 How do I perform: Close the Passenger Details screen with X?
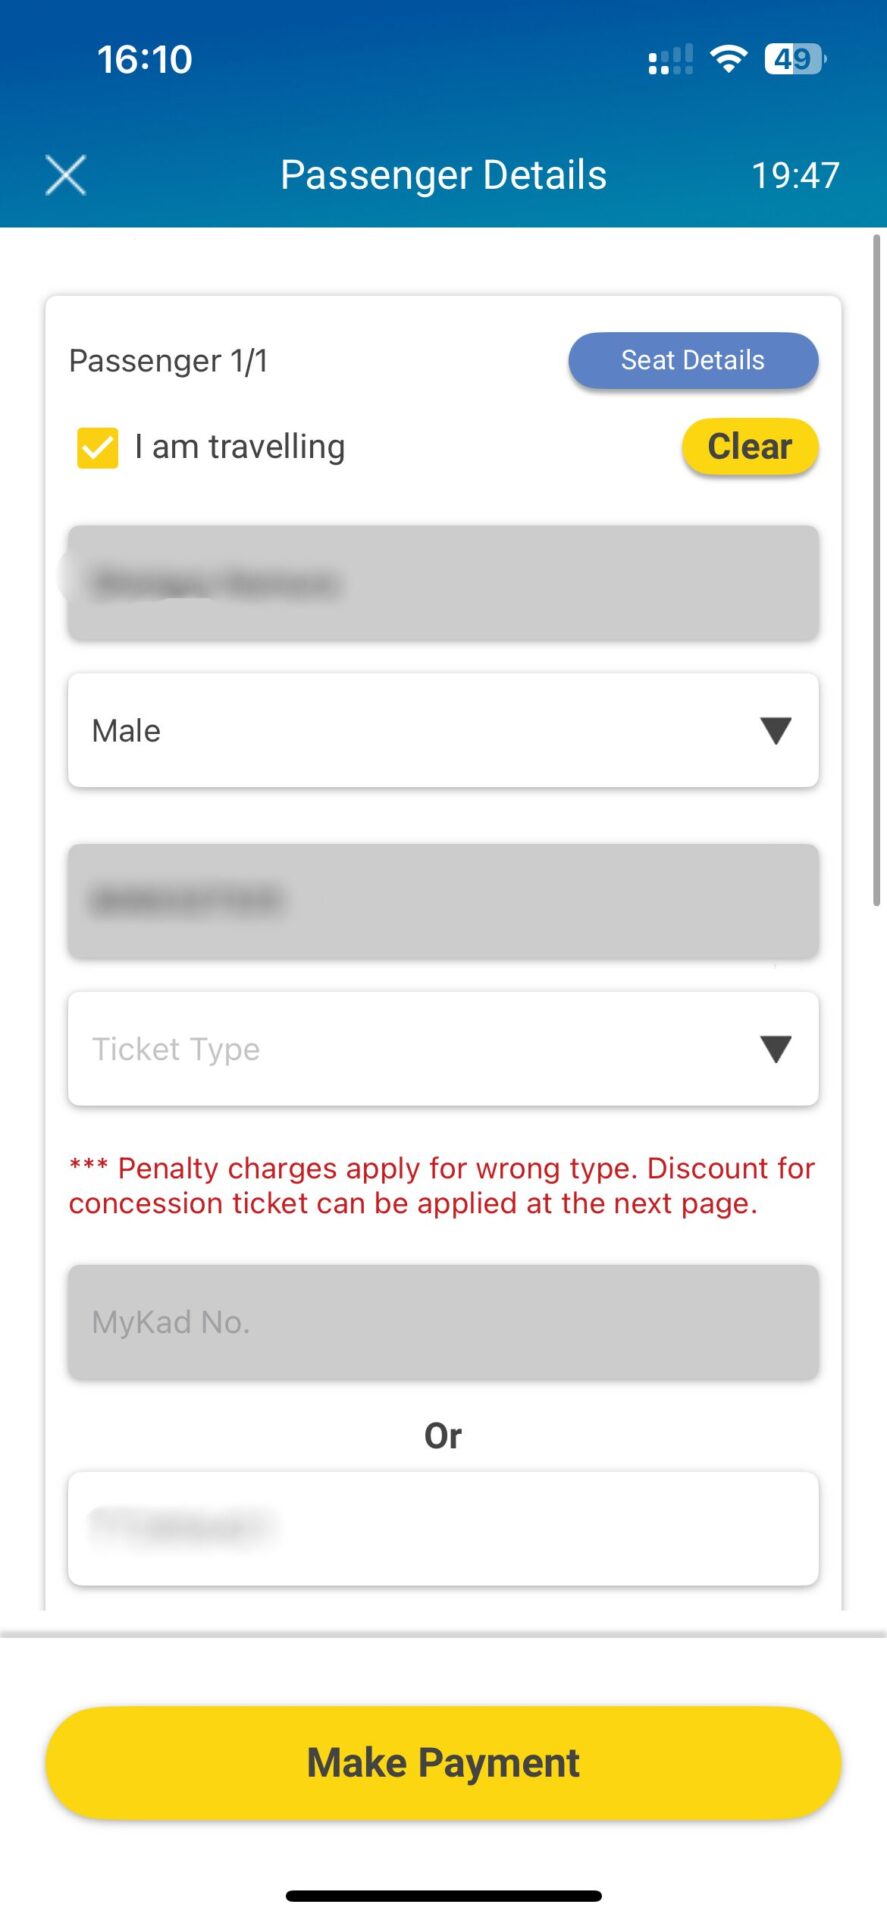tap(66, 175)
